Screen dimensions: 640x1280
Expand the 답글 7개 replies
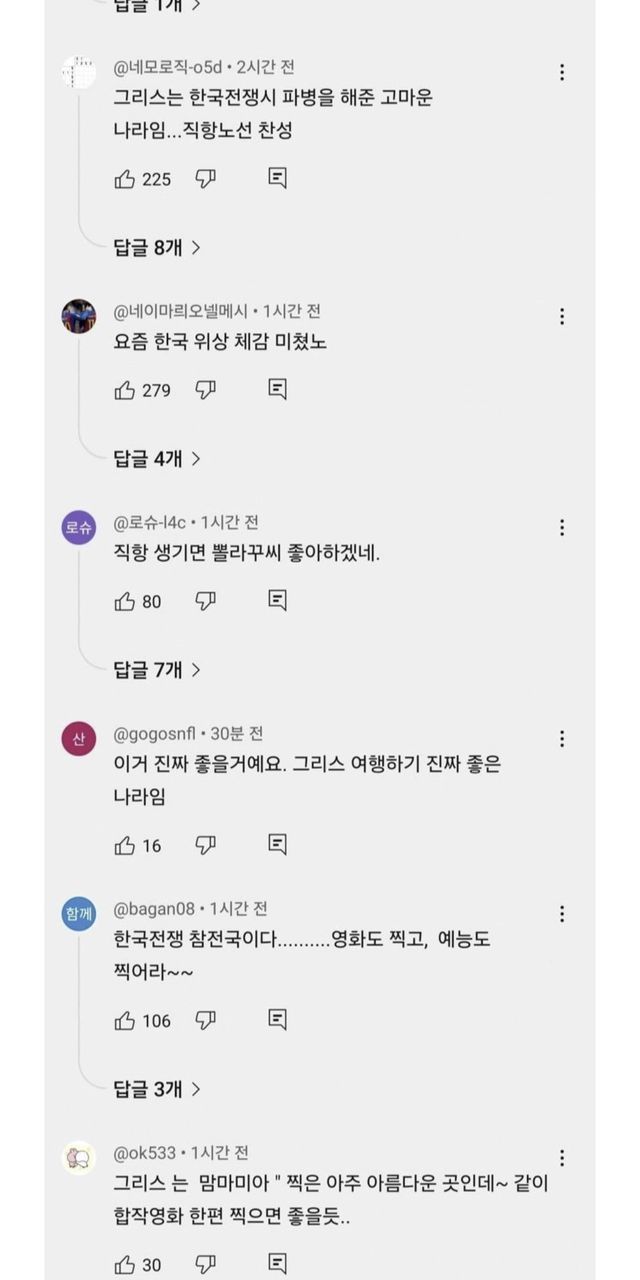tap(157, 669)
